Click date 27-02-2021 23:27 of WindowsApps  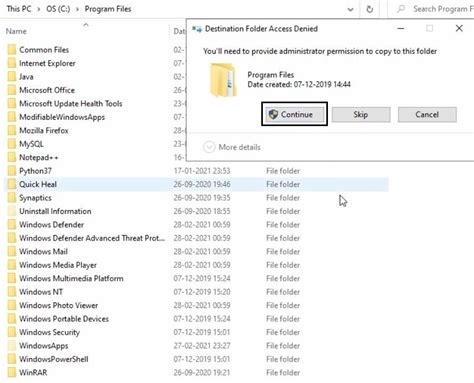click(202, 345)
